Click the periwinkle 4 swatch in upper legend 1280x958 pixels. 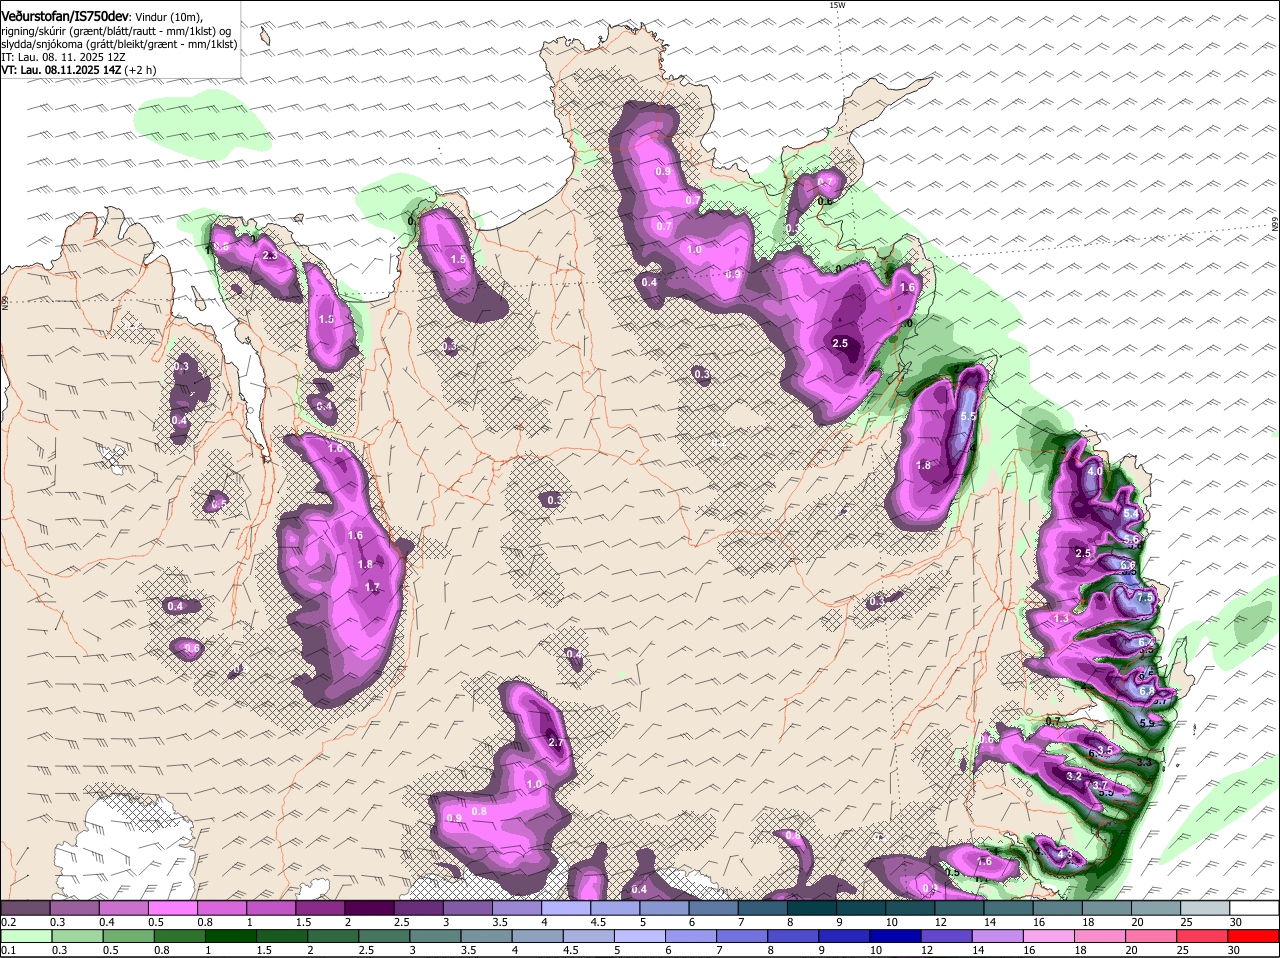pos(566,908)
